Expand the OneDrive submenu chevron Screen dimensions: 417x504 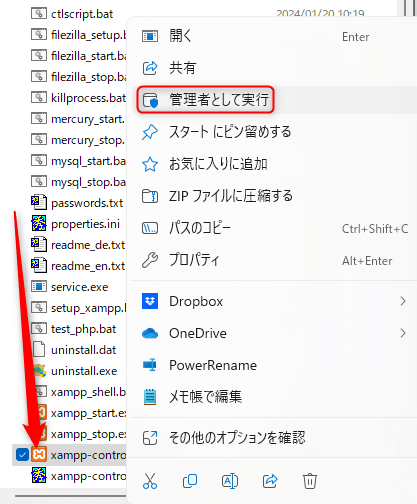pyautogui.click(x=403, y=333)
